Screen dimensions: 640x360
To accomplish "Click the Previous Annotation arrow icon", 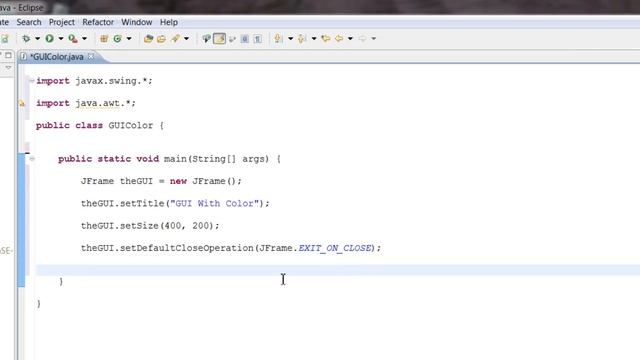I will pyautogui.click(x=302, y=38).
